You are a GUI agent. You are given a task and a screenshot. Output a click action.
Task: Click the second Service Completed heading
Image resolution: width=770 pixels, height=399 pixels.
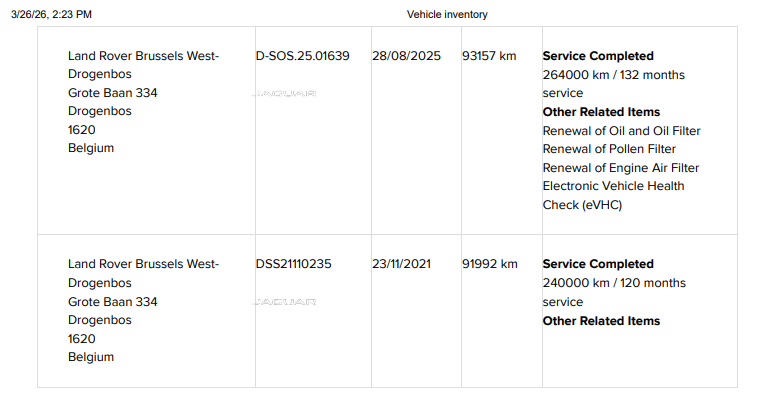point(598,264)
